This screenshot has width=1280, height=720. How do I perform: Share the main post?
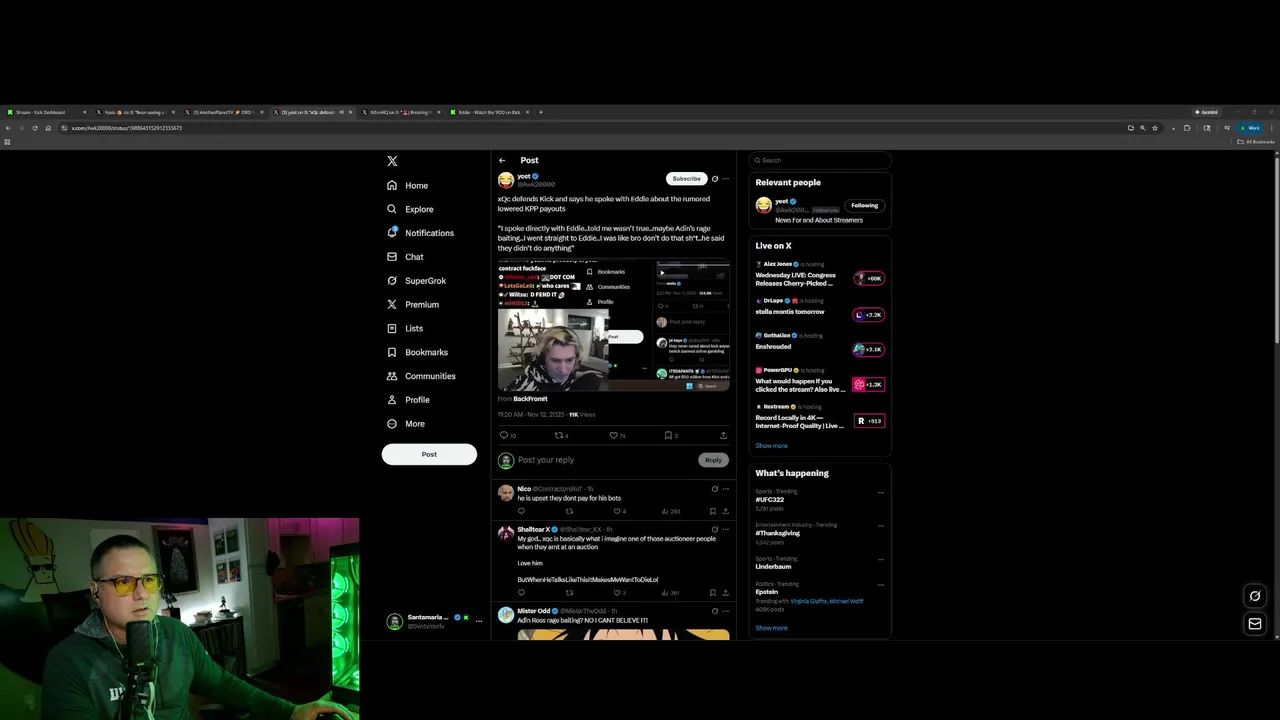click(723, 436)
